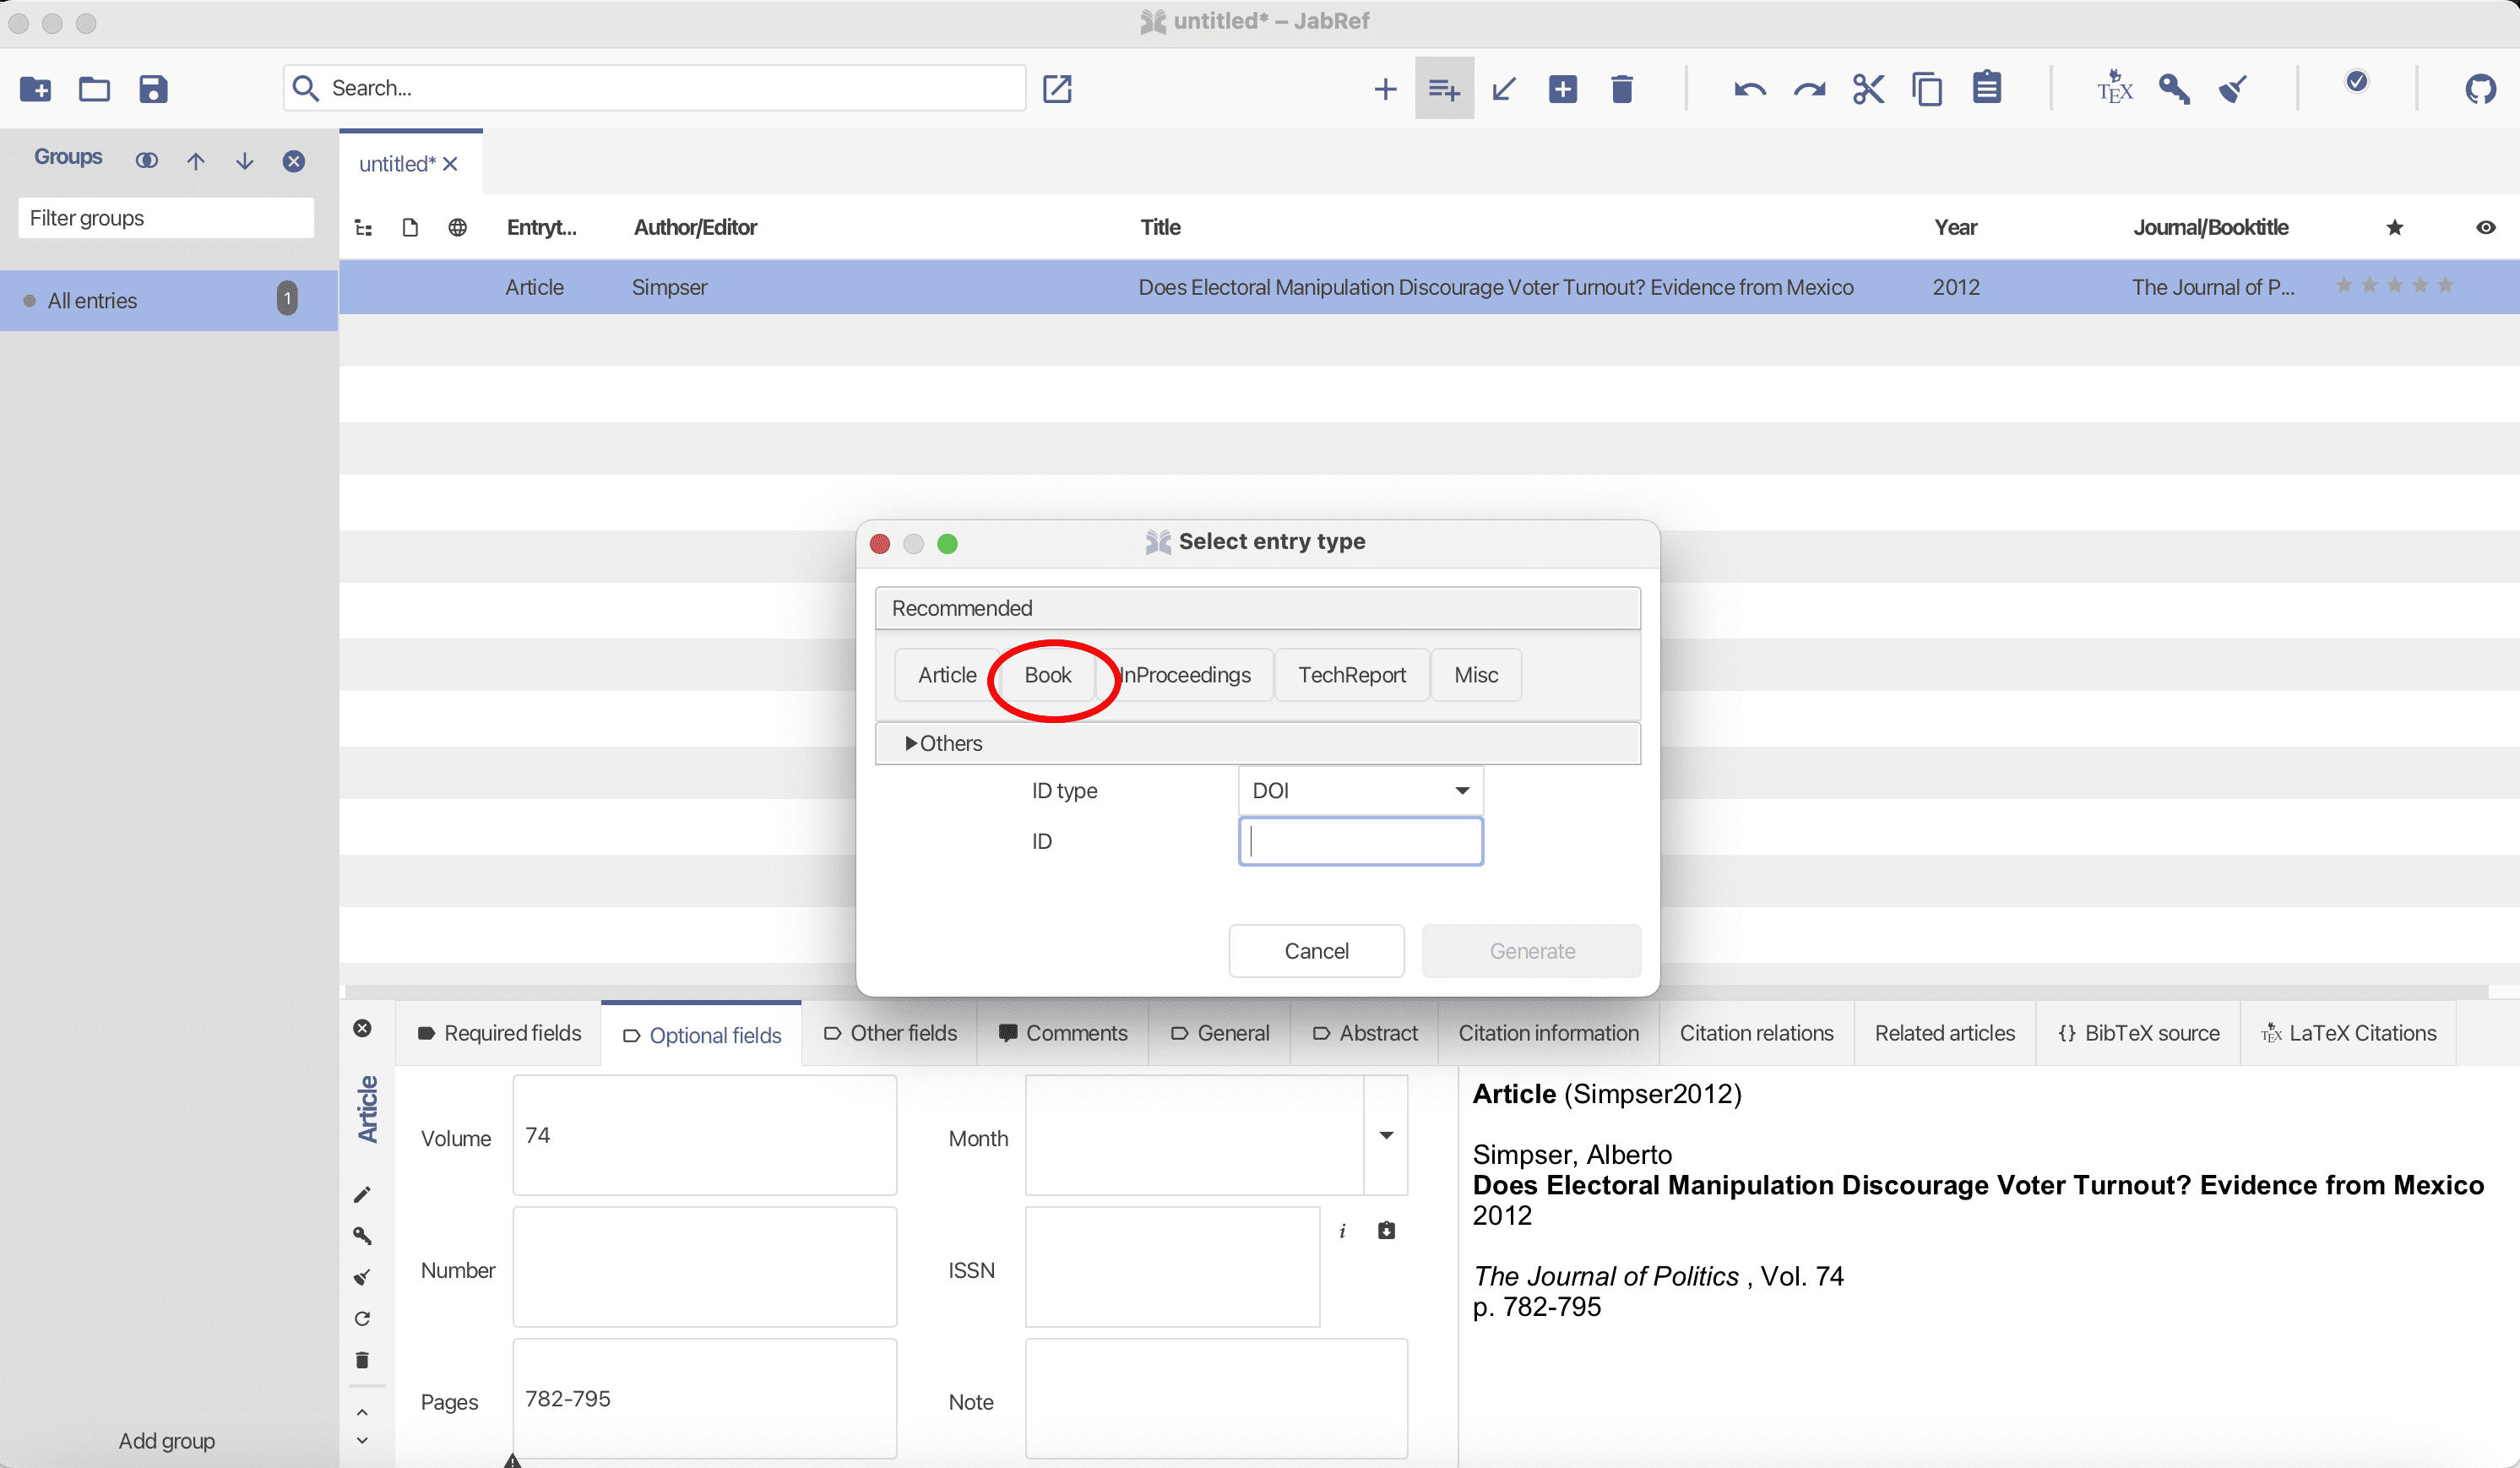
Task: Open the ID type DOI dropdown
Action: tap(1359, 790)
